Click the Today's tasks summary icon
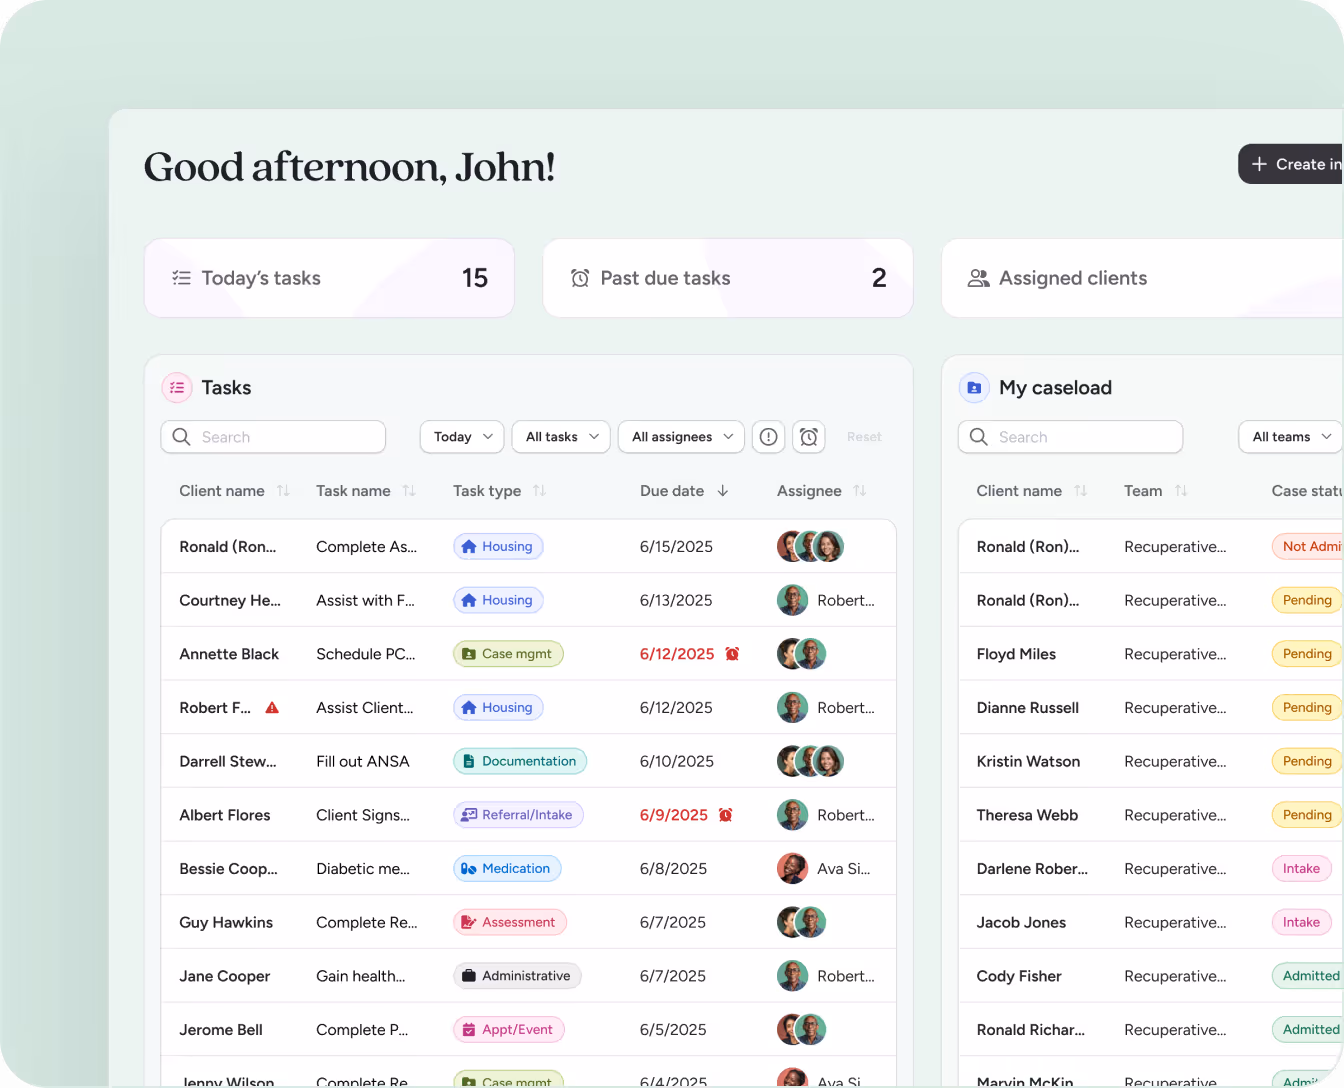This screenshot has height=1088, width=1344. click(181, 278)
